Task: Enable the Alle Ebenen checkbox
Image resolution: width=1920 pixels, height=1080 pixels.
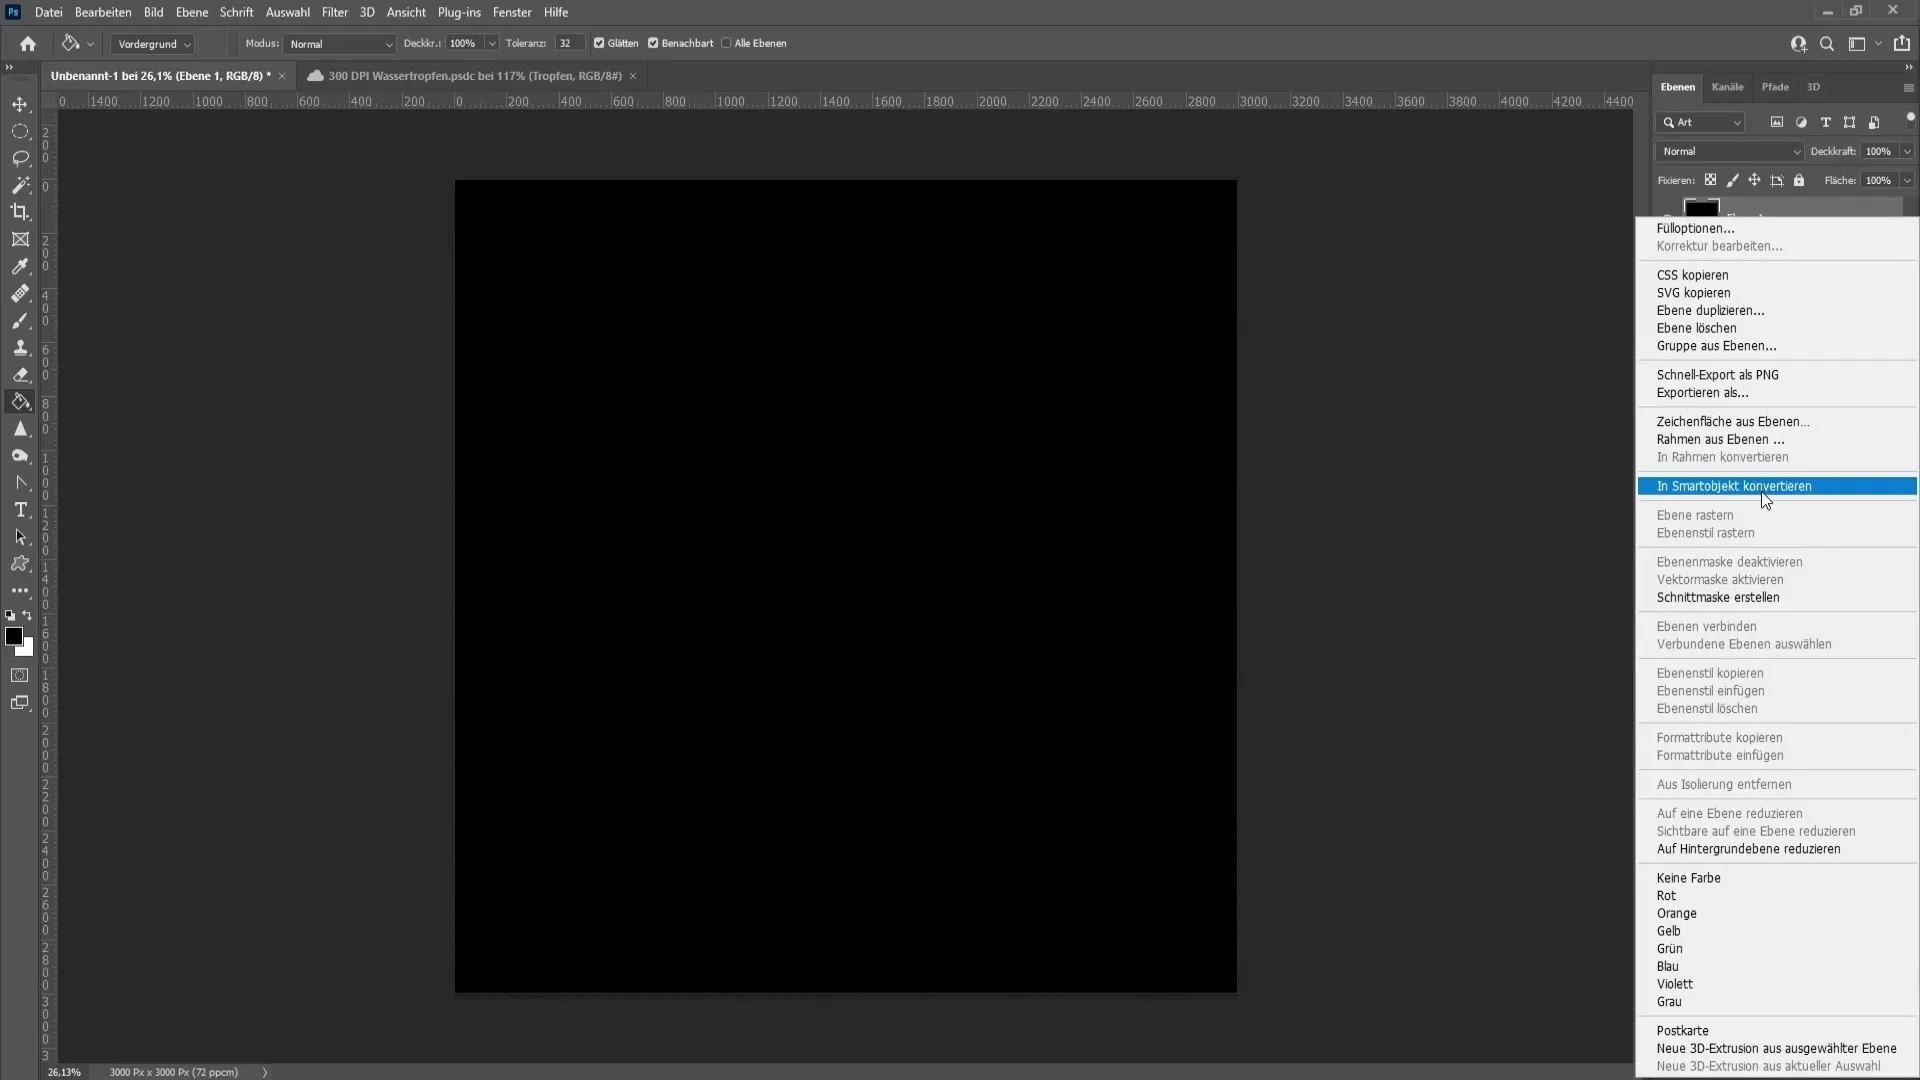Action: coord(726,43)
